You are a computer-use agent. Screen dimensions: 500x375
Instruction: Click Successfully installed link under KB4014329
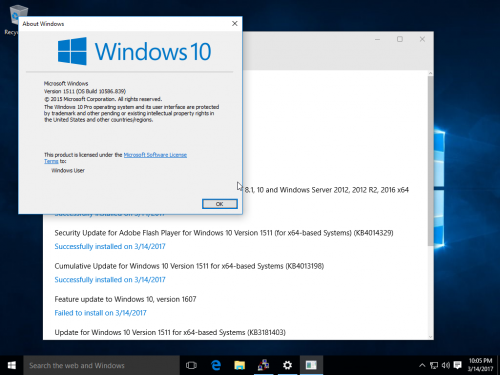(x=110, y=246)
